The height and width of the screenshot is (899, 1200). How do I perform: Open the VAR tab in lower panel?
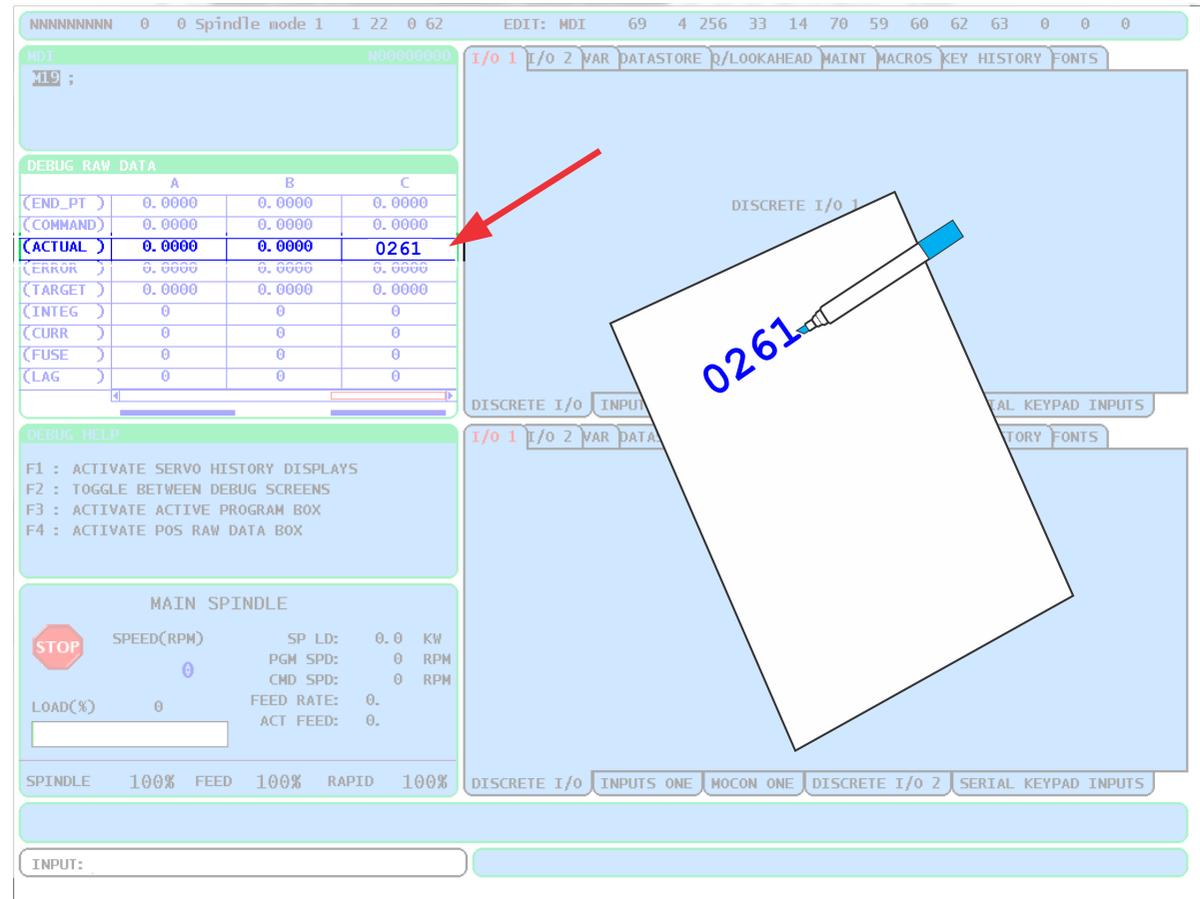click(596, 437)
